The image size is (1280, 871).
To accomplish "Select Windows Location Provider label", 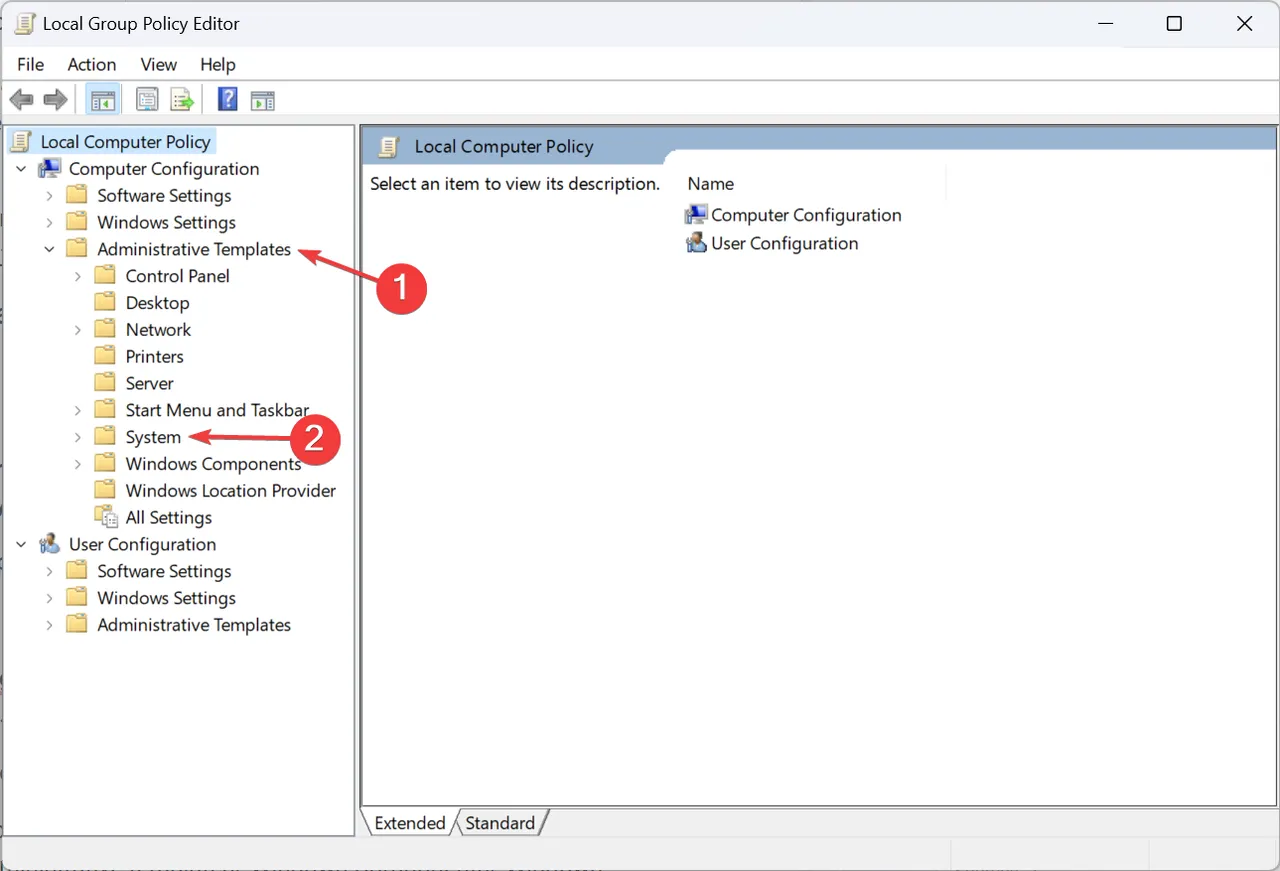I will [x=230, y=490].
